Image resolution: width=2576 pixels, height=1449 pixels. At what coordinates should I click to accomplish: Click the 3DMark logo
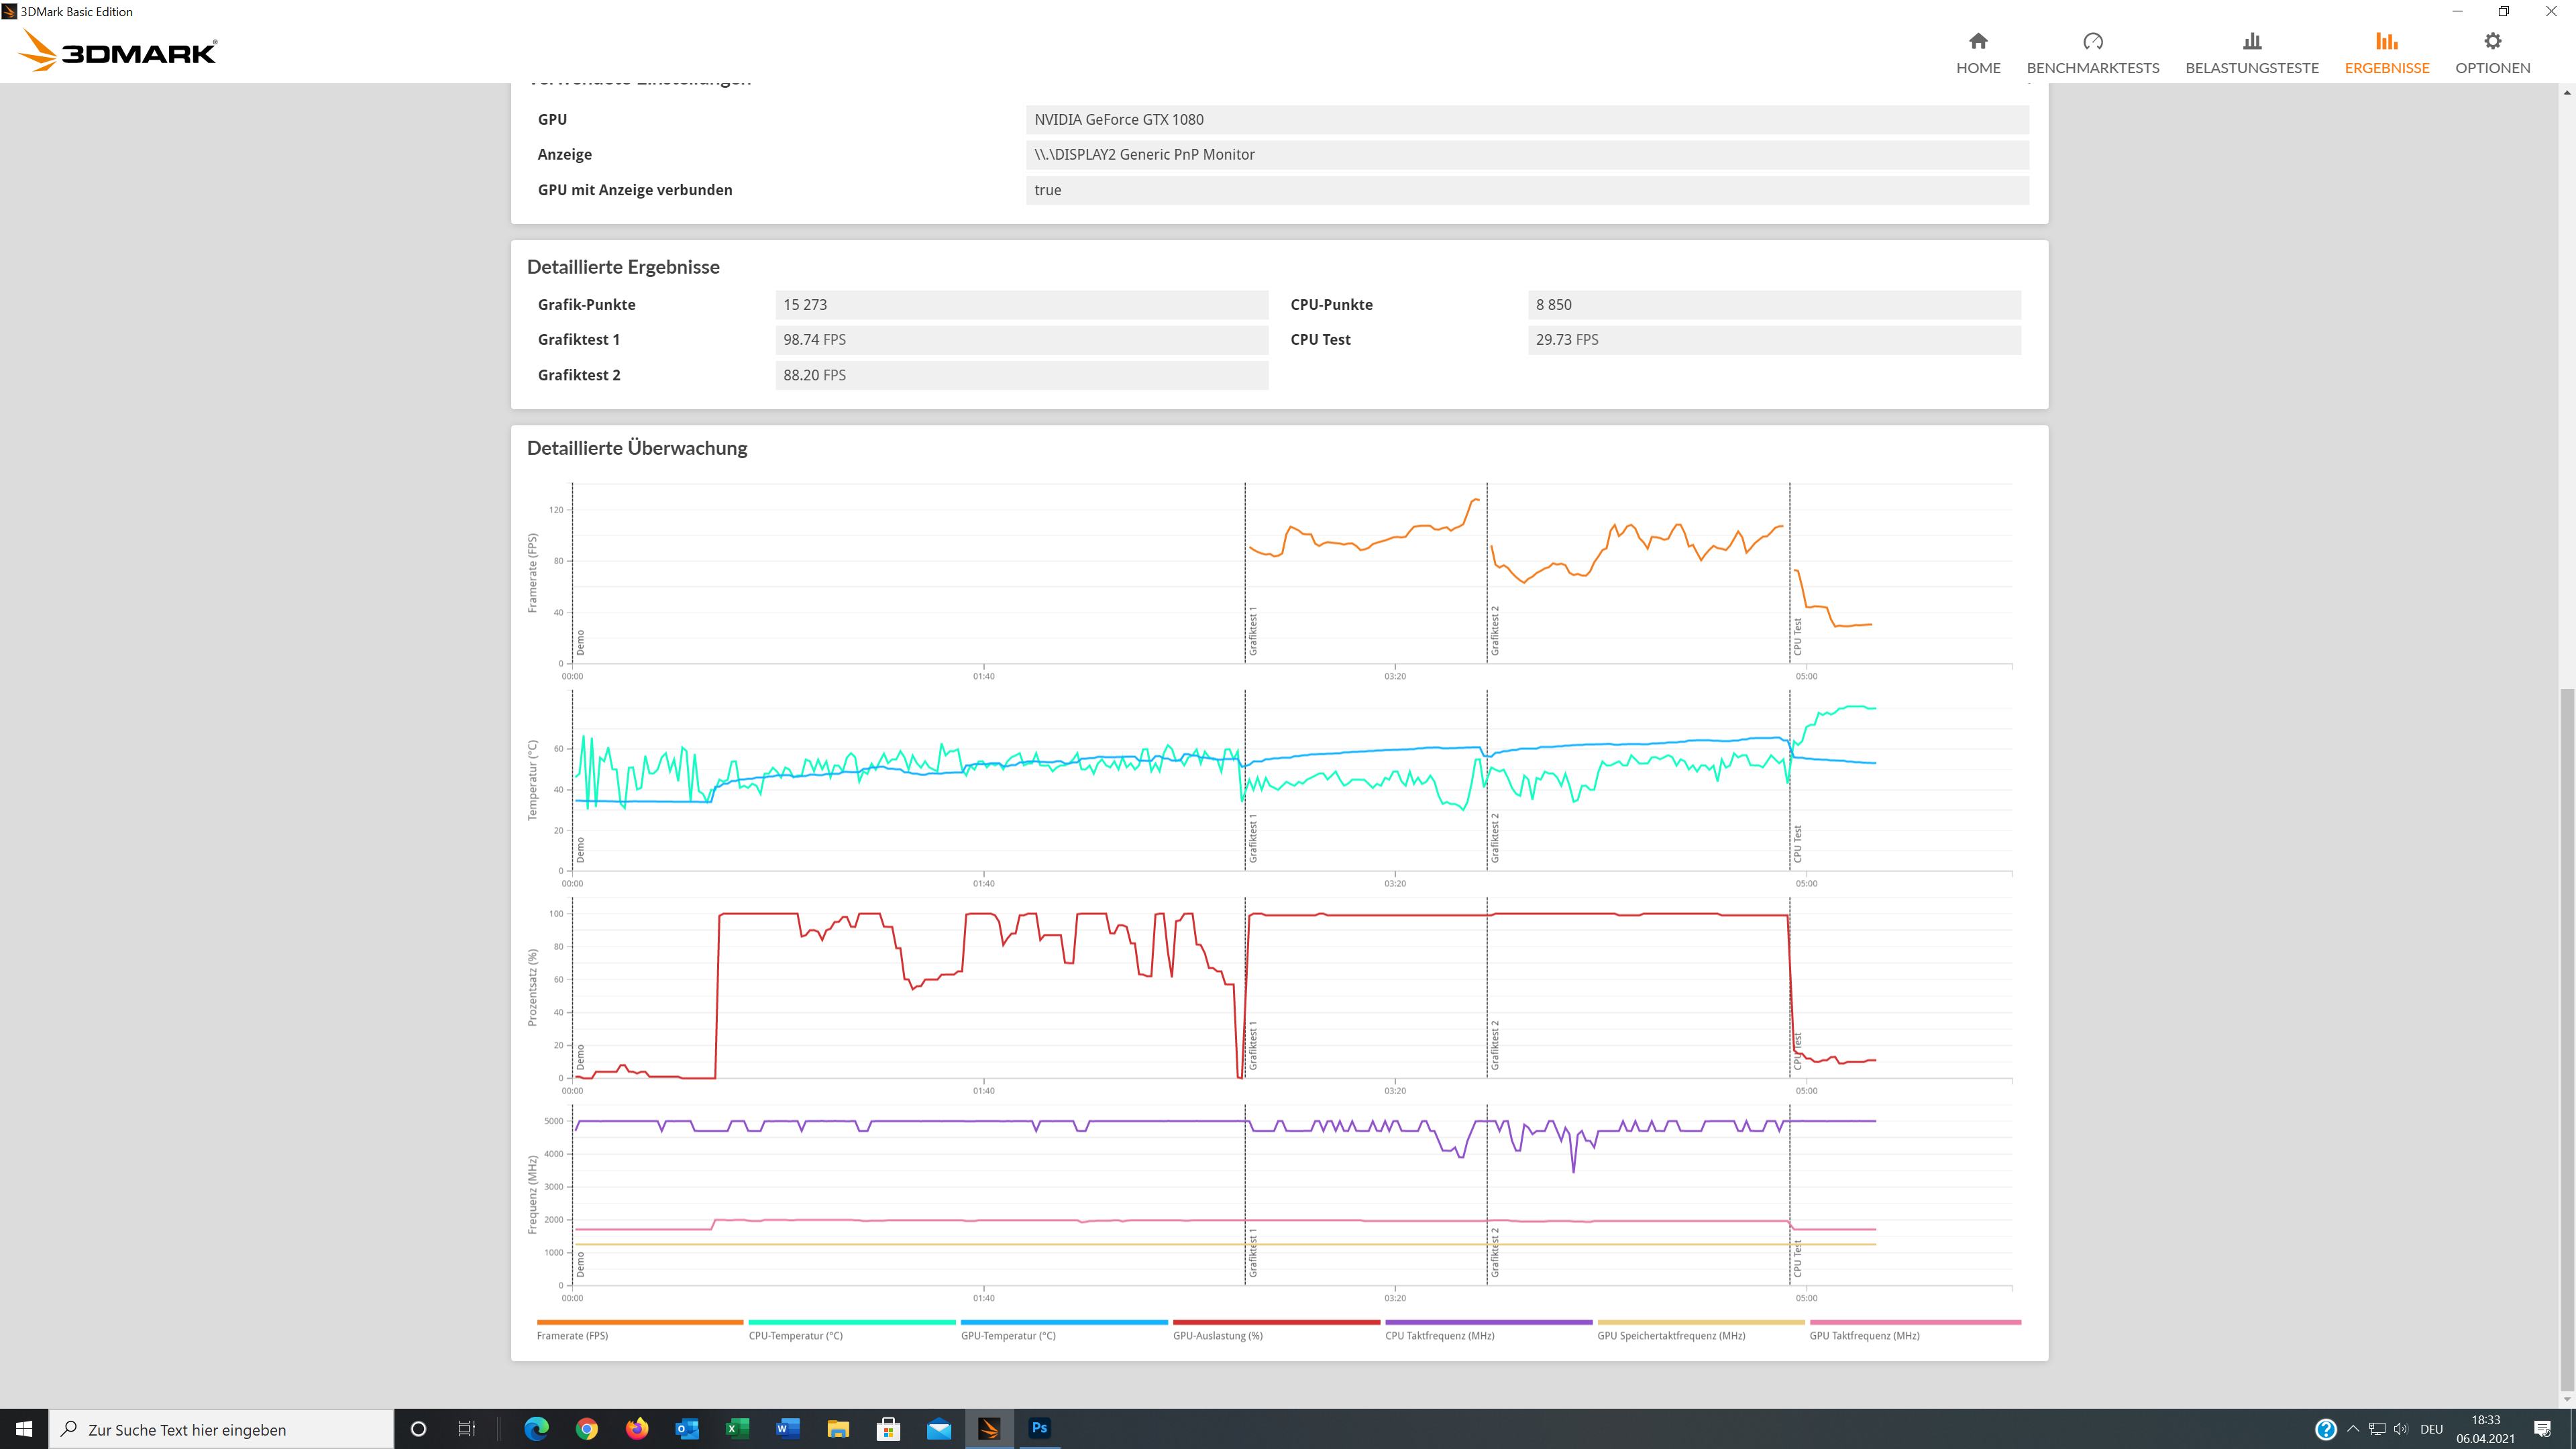118,51
